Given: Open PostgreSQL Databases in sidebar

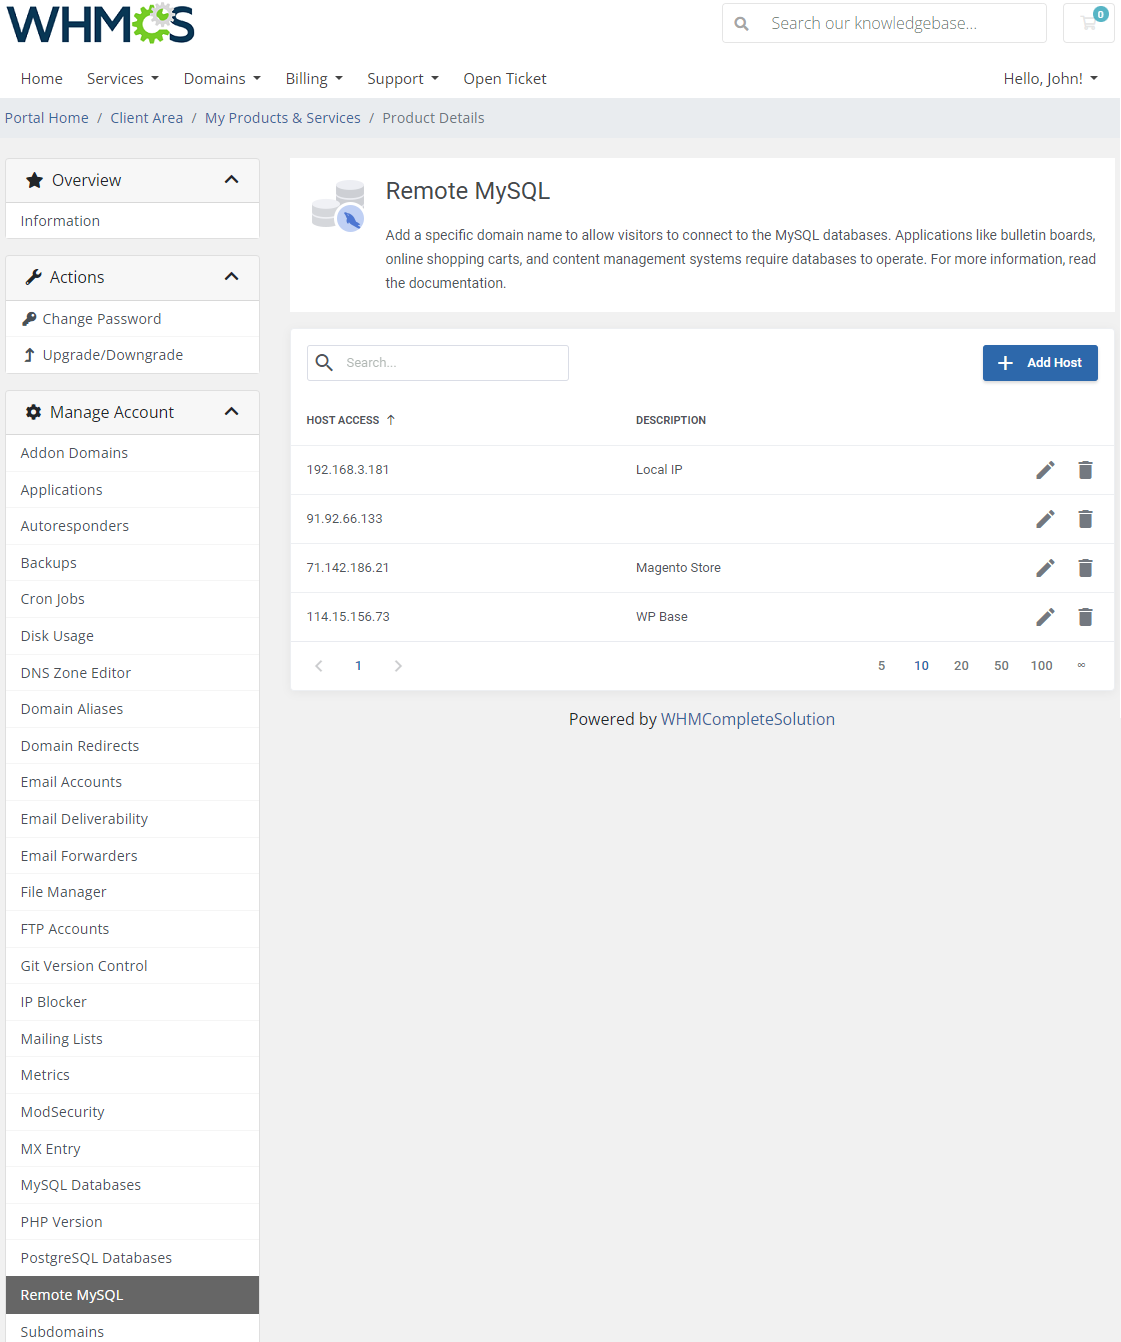Looking at the screenshot, I should coord(132,1258).
